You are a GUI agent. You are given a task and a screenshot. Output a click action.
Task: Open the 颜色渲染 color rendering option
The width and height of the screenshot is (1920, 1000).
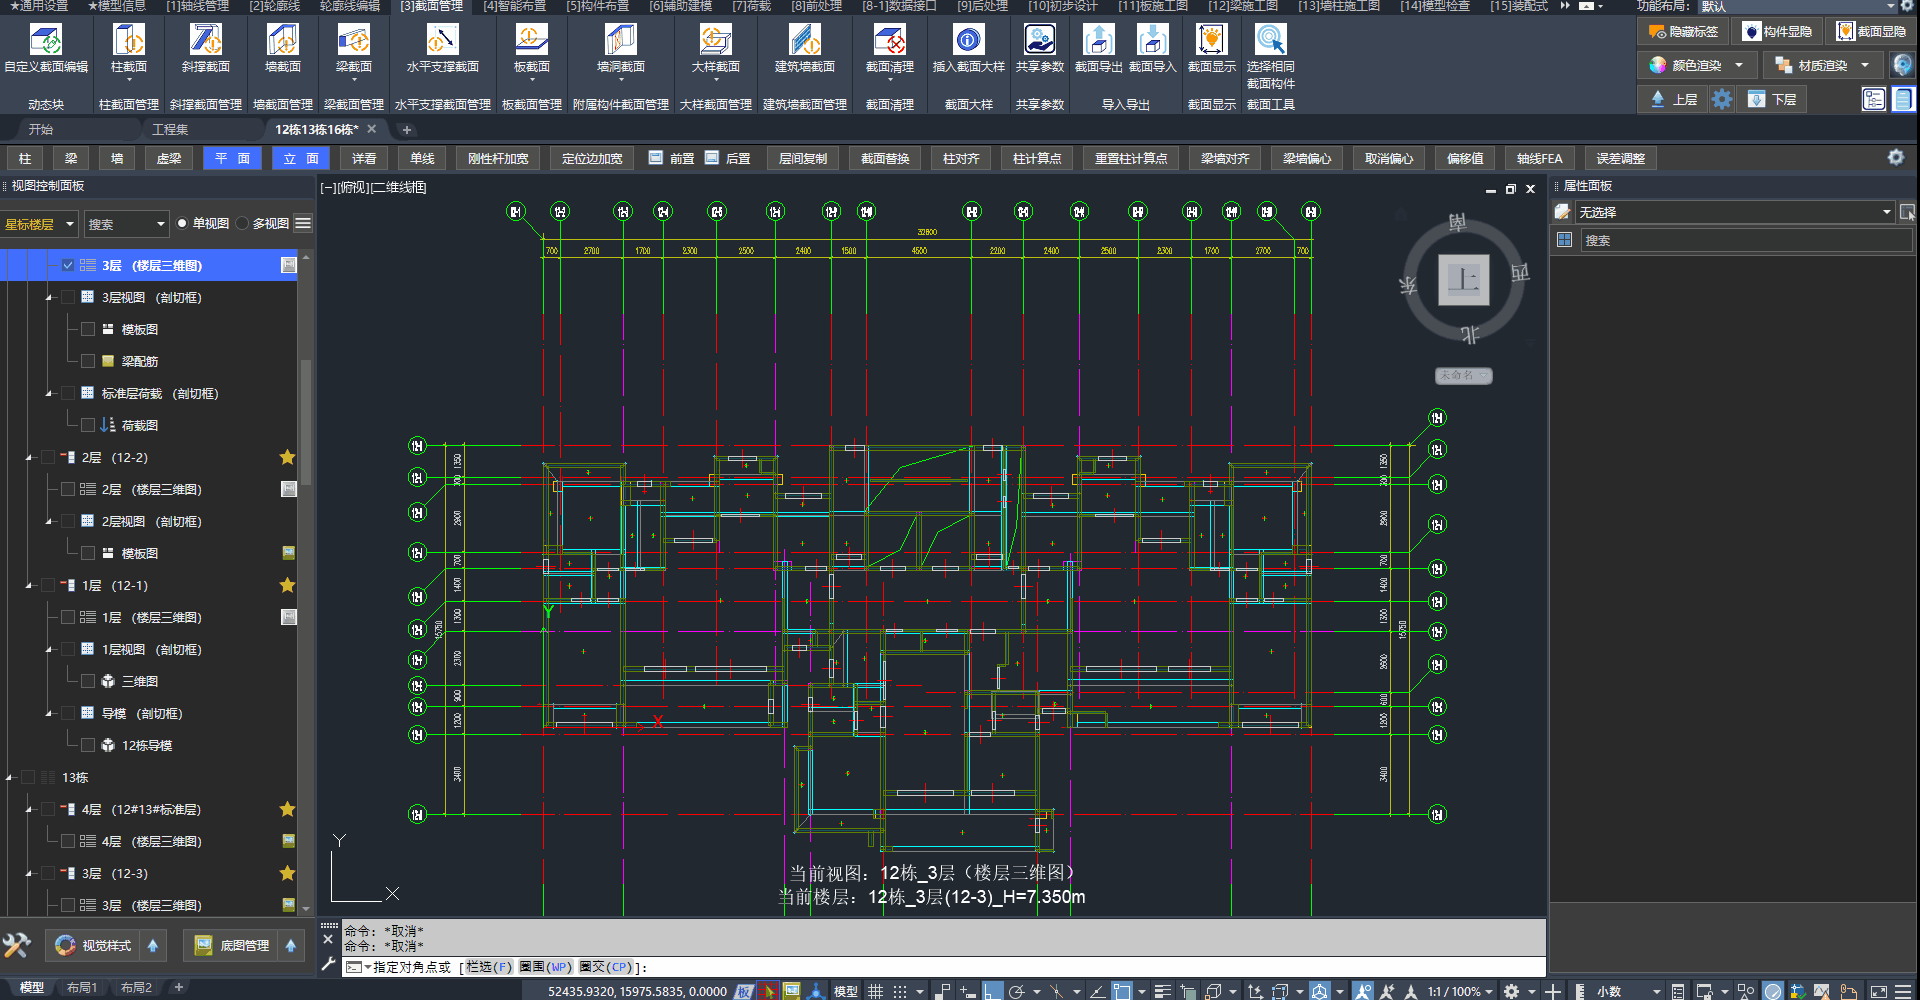click(x=1696, y=65)
